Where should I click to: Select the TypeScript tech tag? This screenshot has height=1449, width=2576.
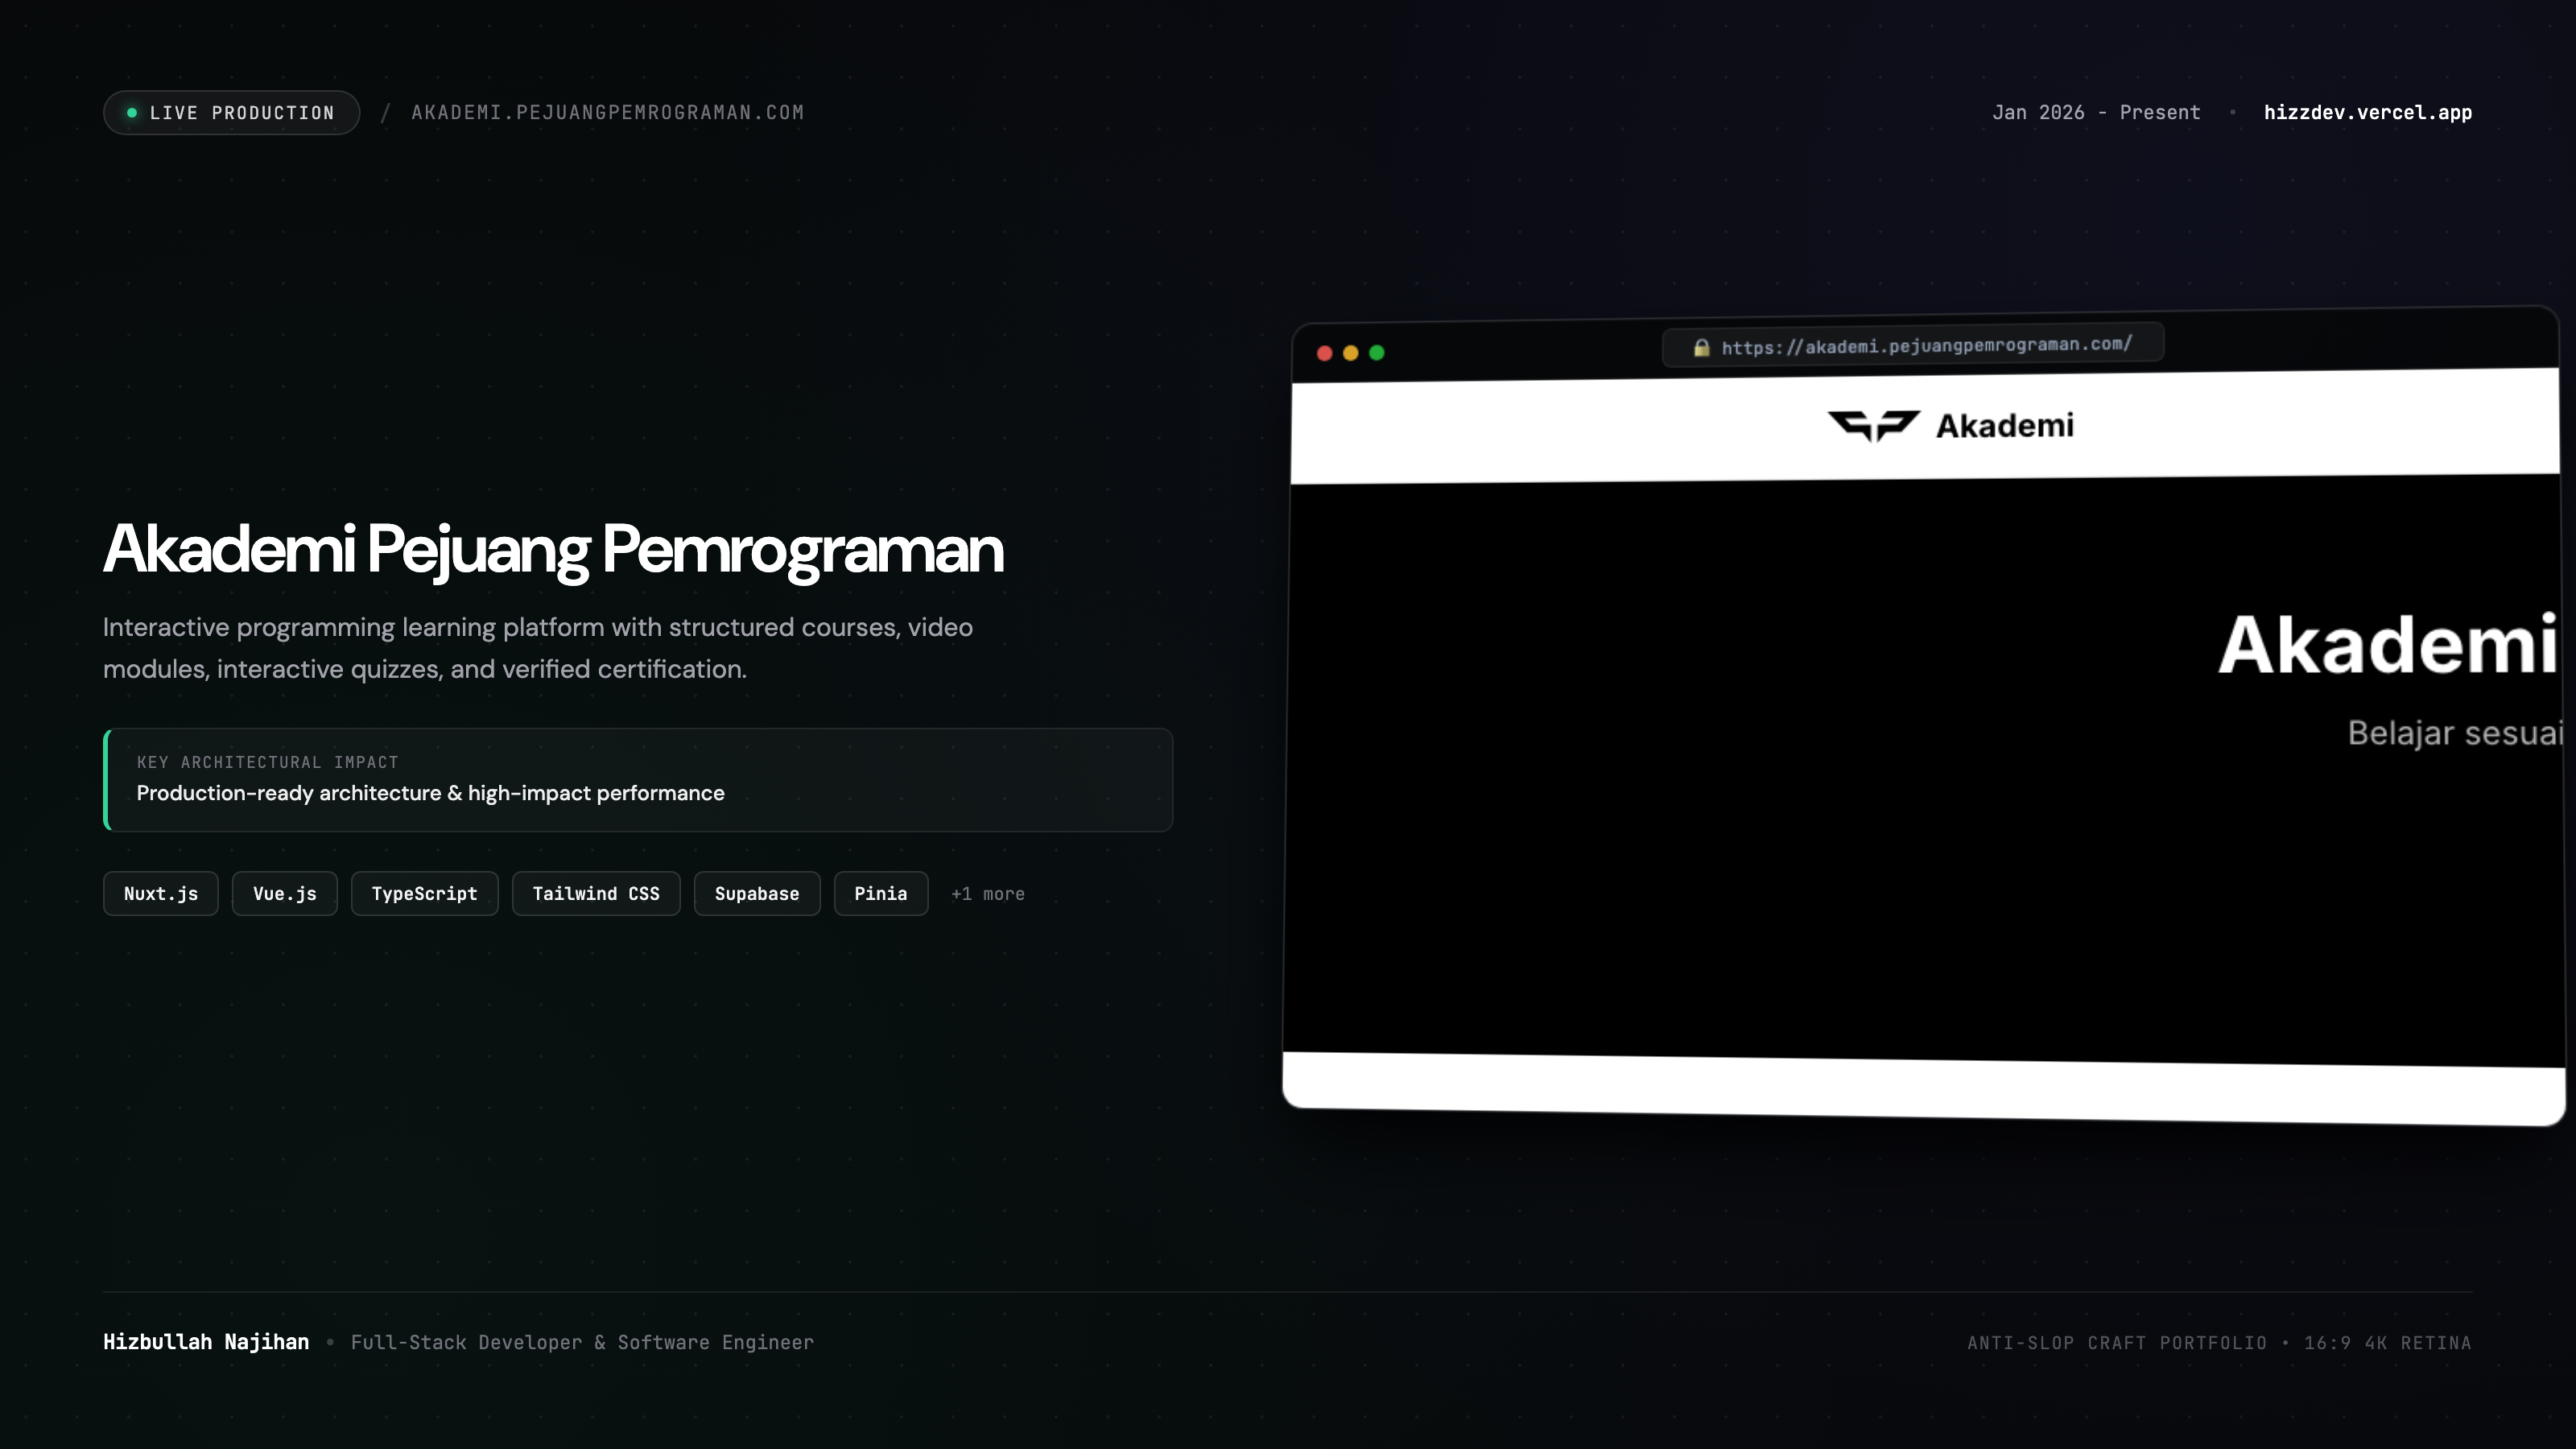click(x=425, y=894)
